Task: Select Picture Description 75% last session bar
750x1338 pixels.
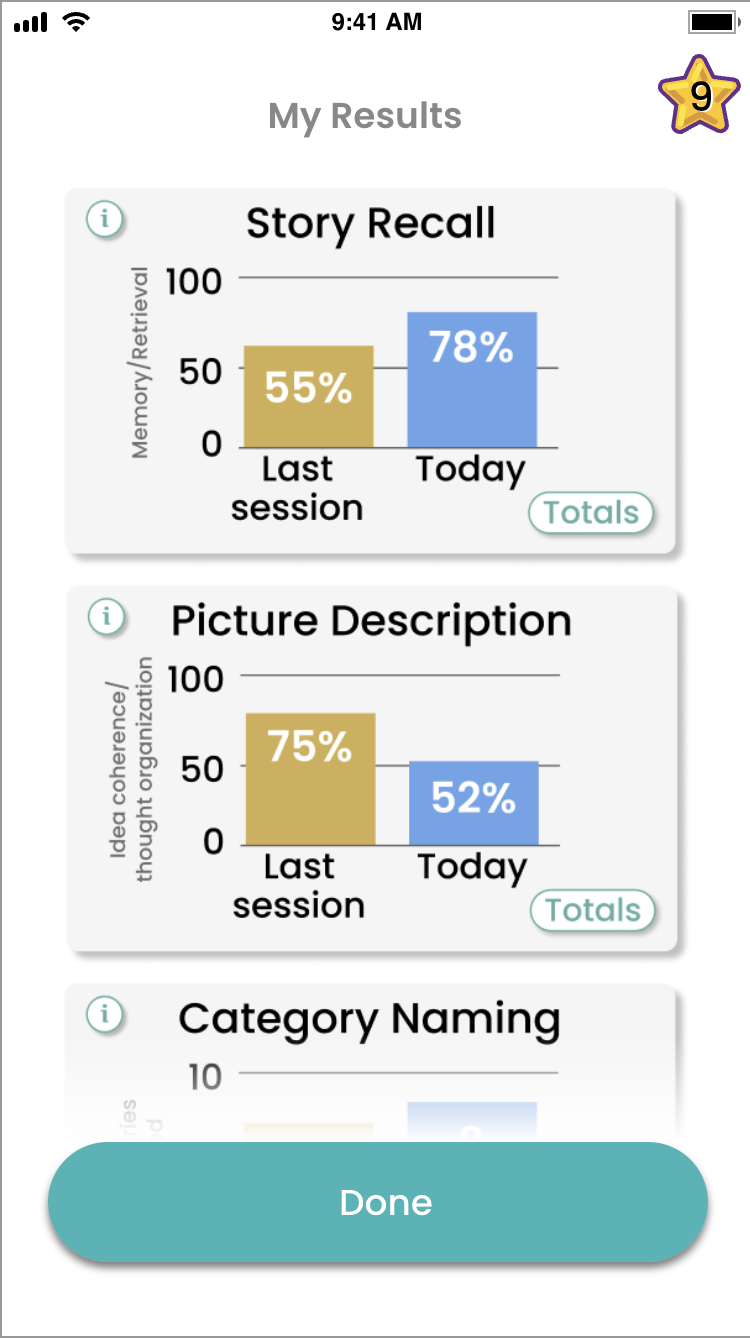Action: pyautogui.click(x=310, y=779)
